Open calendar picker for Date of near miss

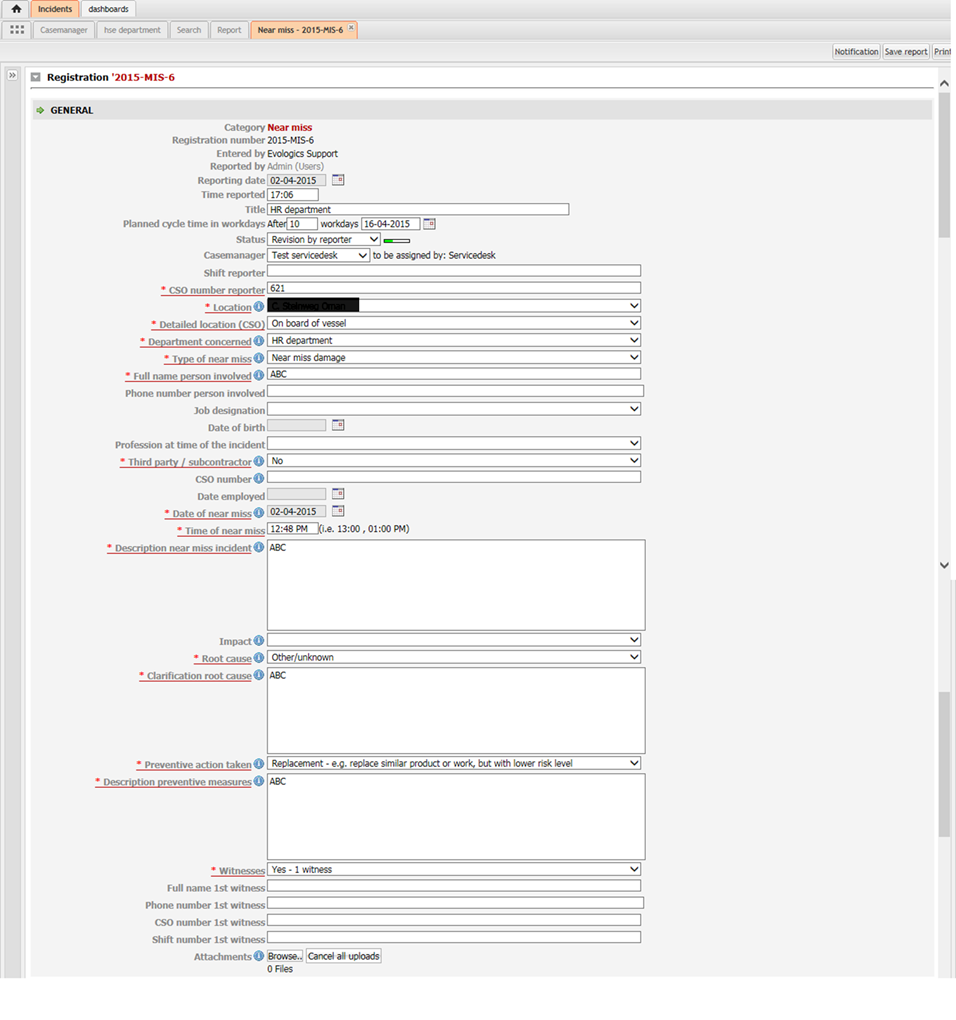pyautogui.click(x=338, y=511)
